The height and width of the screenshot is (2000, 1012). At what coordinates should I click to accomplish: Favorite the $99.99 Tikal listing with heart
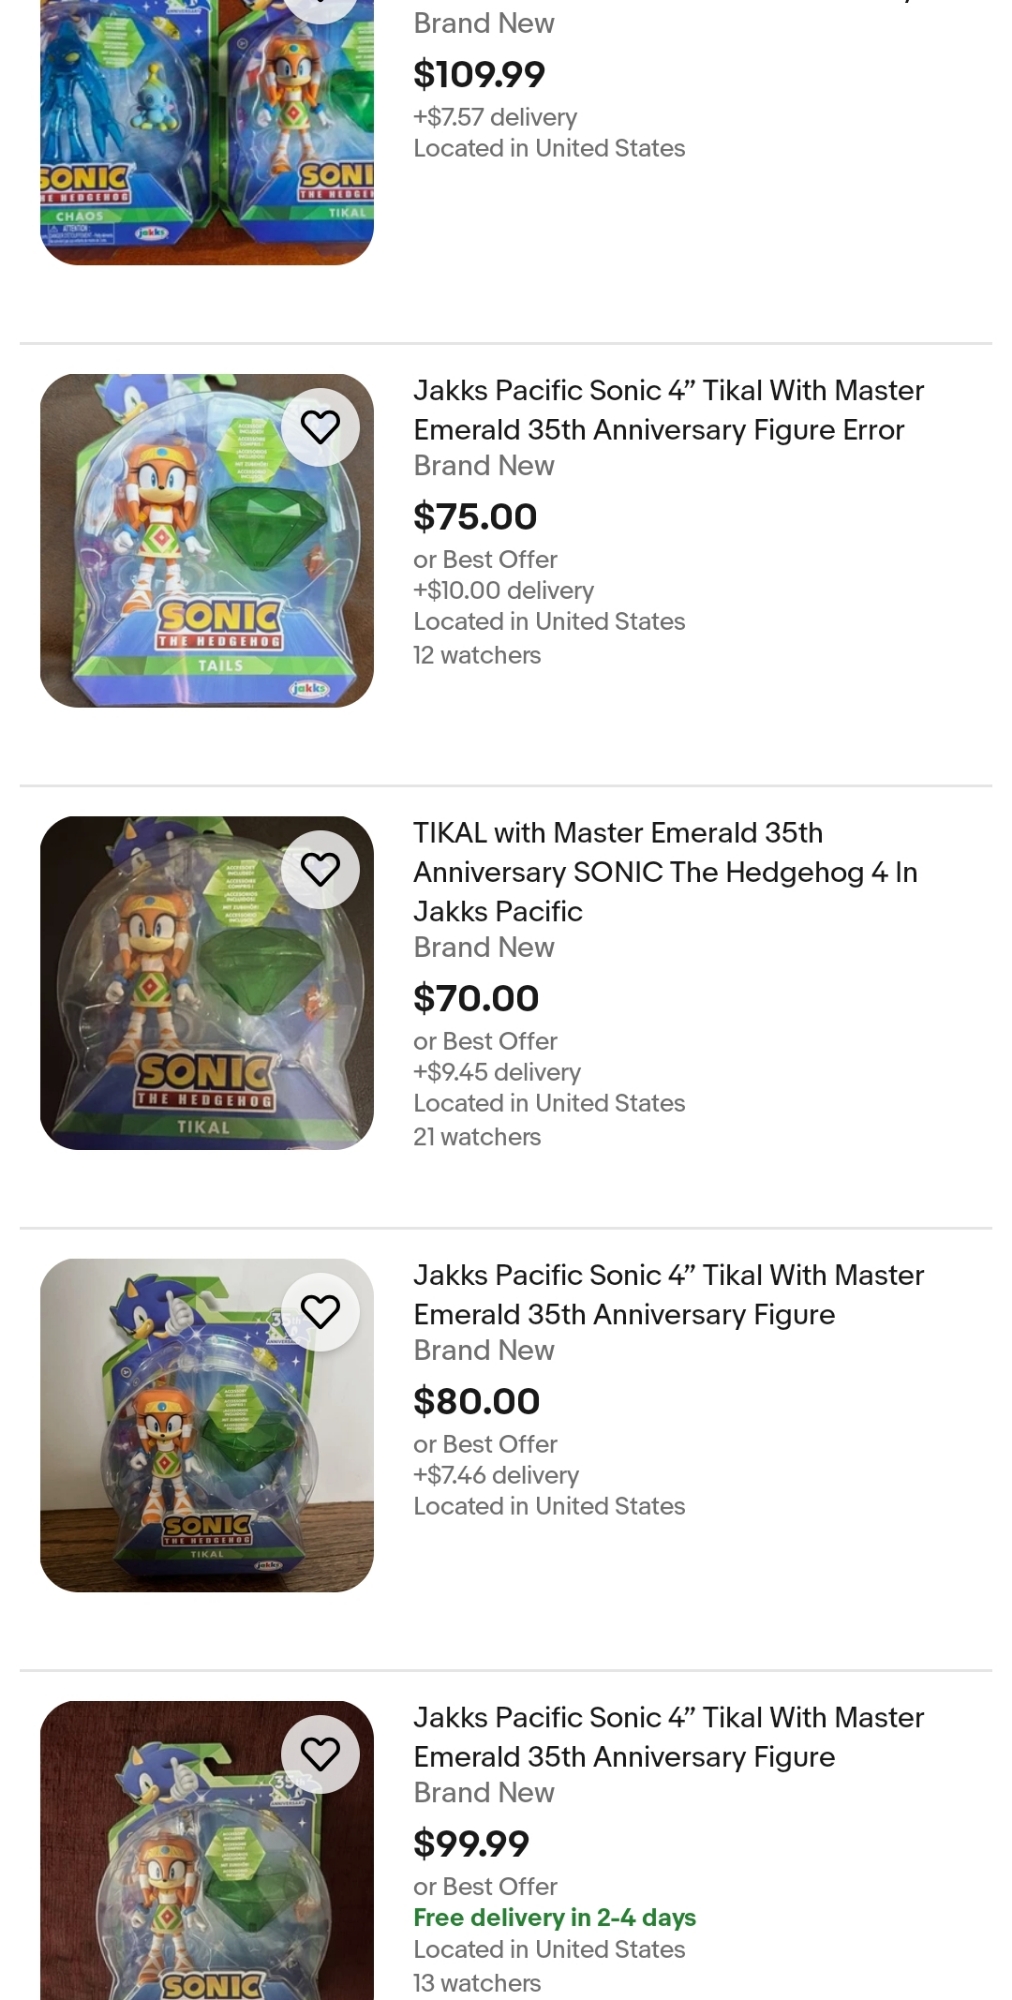click(320, 1753)
